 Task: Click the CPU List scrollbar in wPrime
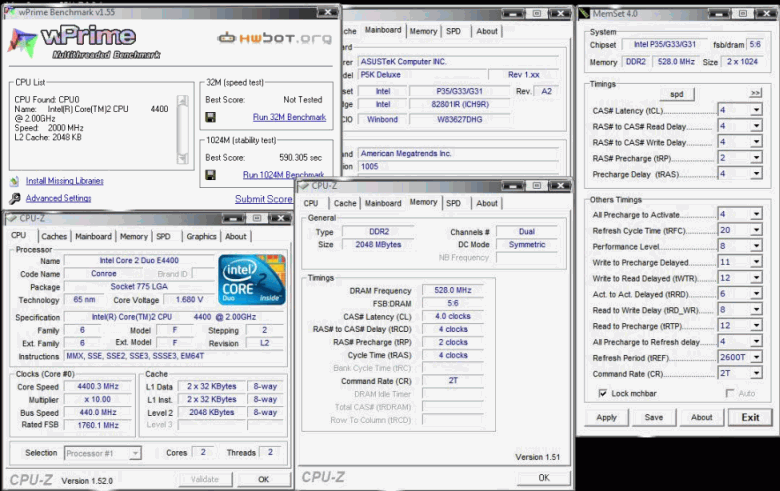(x=183, y=129)
